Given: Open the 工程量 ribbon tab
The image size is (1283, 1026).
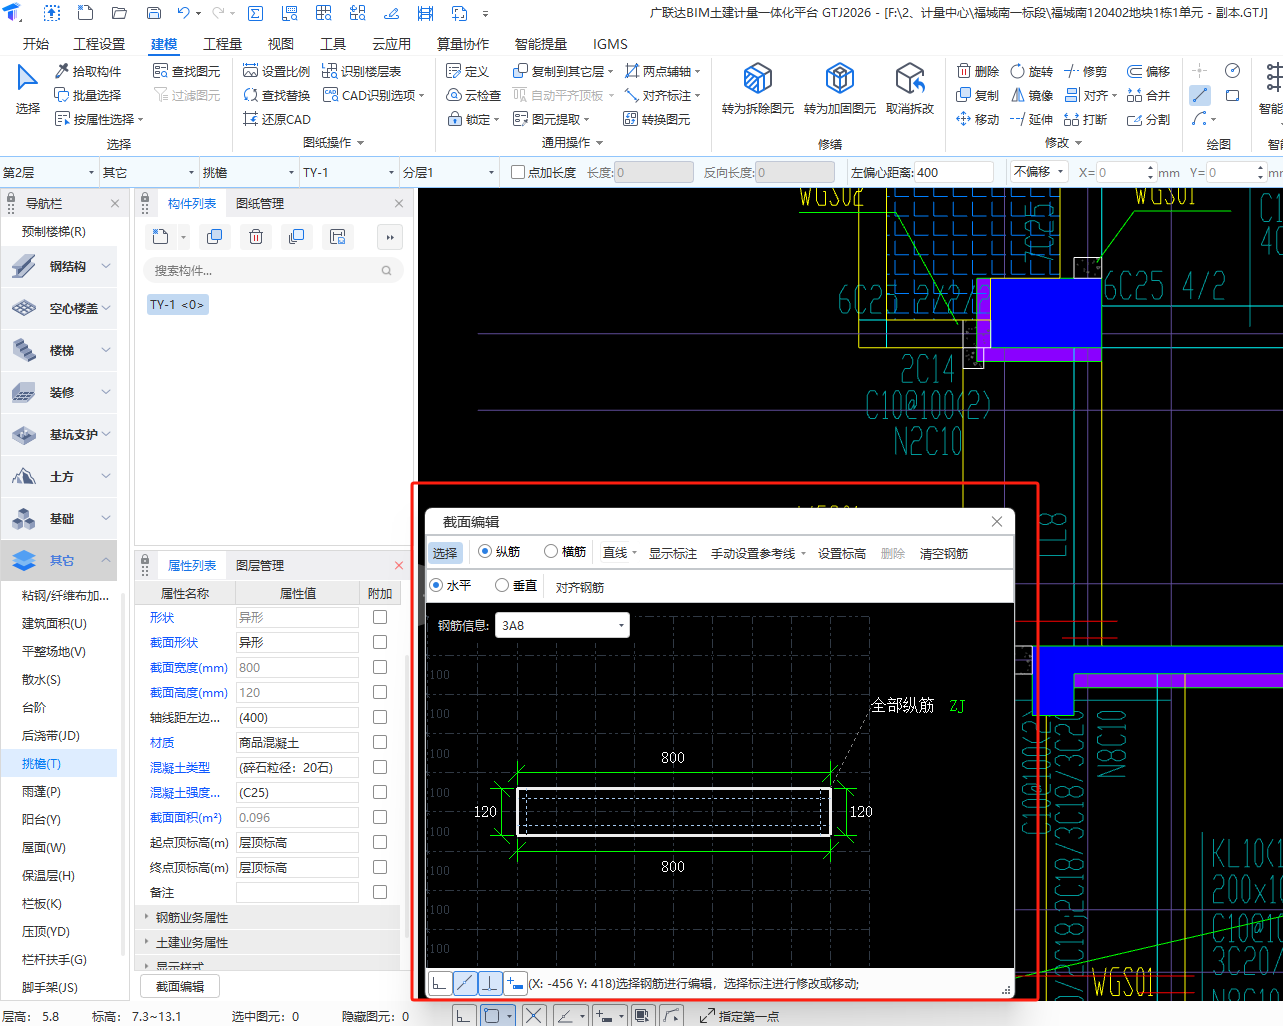Looking at the screenshot, I should 222,44.
